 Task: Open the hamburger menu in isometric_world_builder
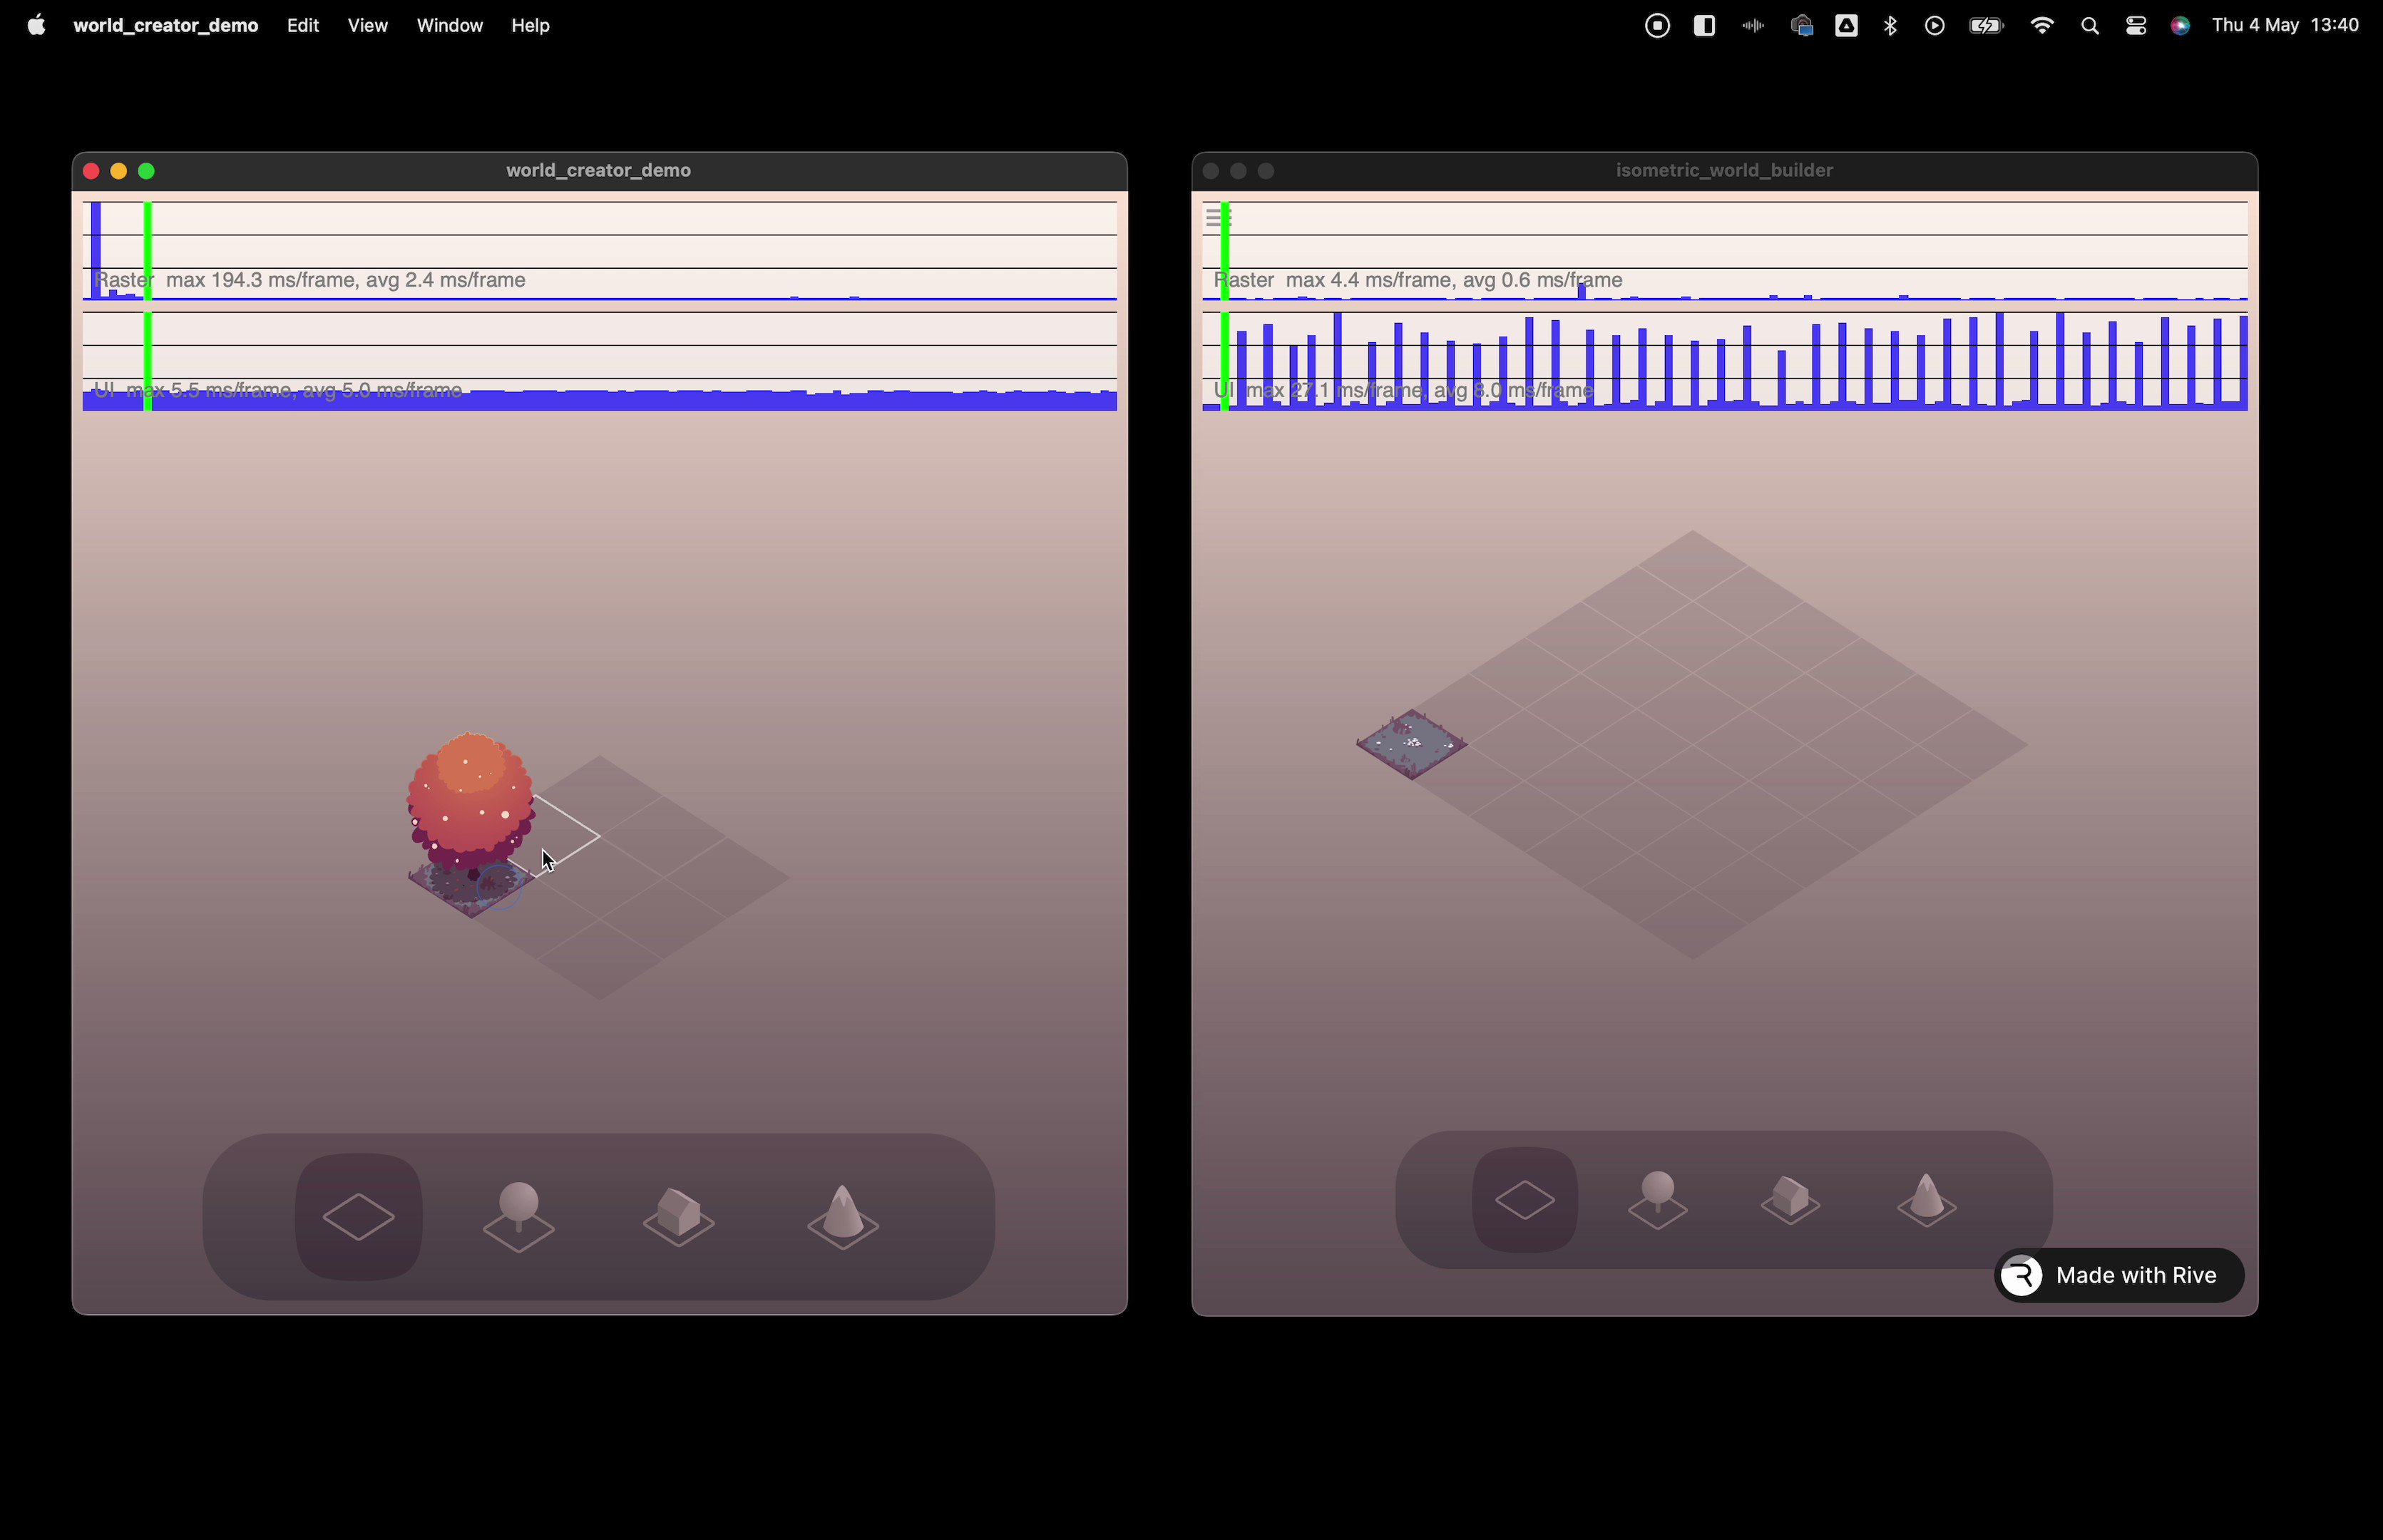tap(1215, 217)
